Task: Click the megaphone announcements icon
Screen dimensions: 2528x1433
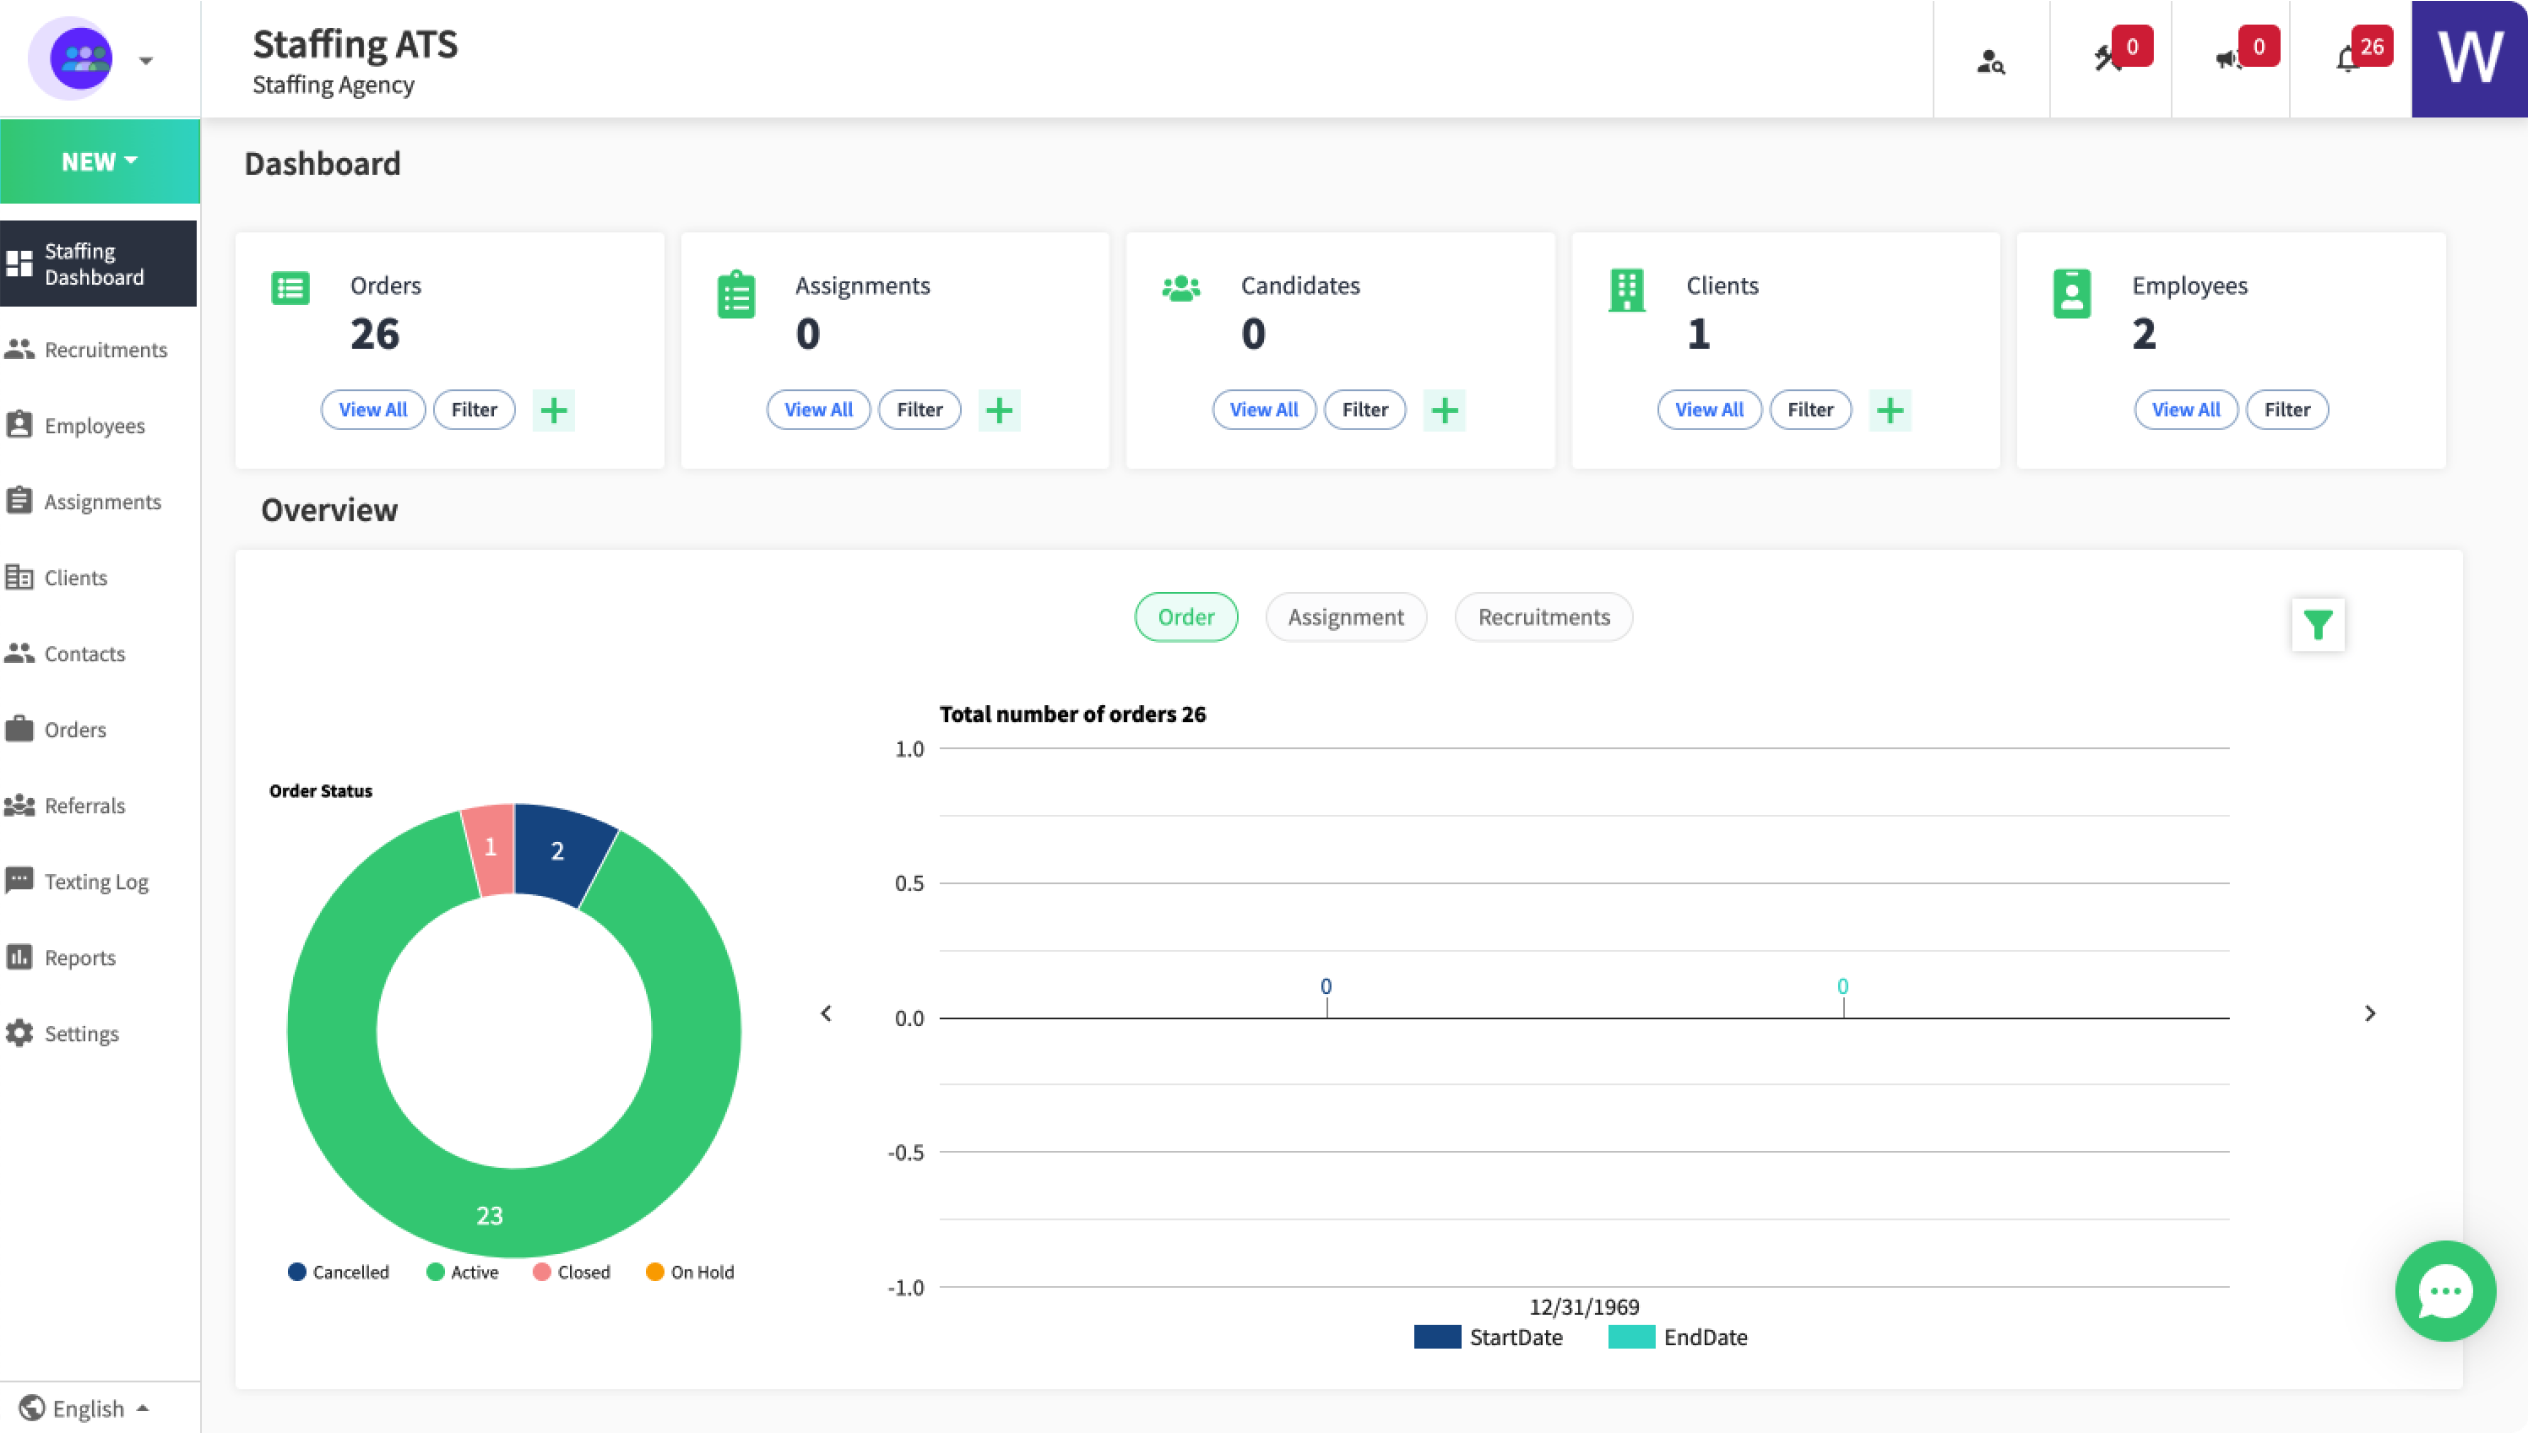Action: tap(2226, 60)
